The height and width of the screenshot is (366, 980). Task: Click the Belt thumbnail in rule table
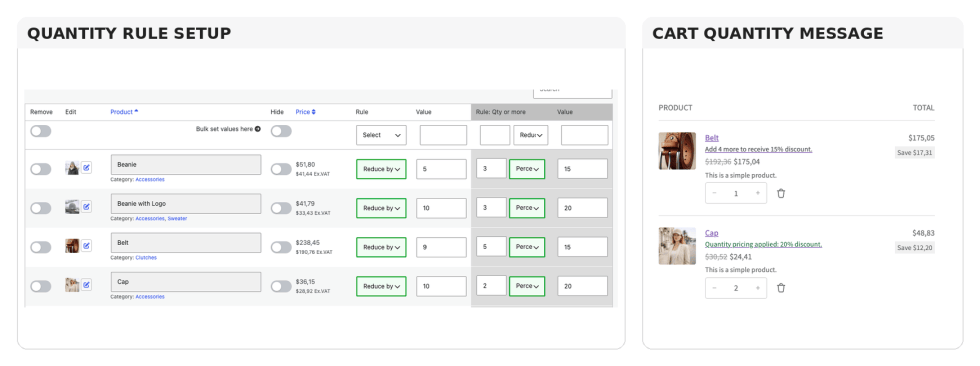point(72,246)
